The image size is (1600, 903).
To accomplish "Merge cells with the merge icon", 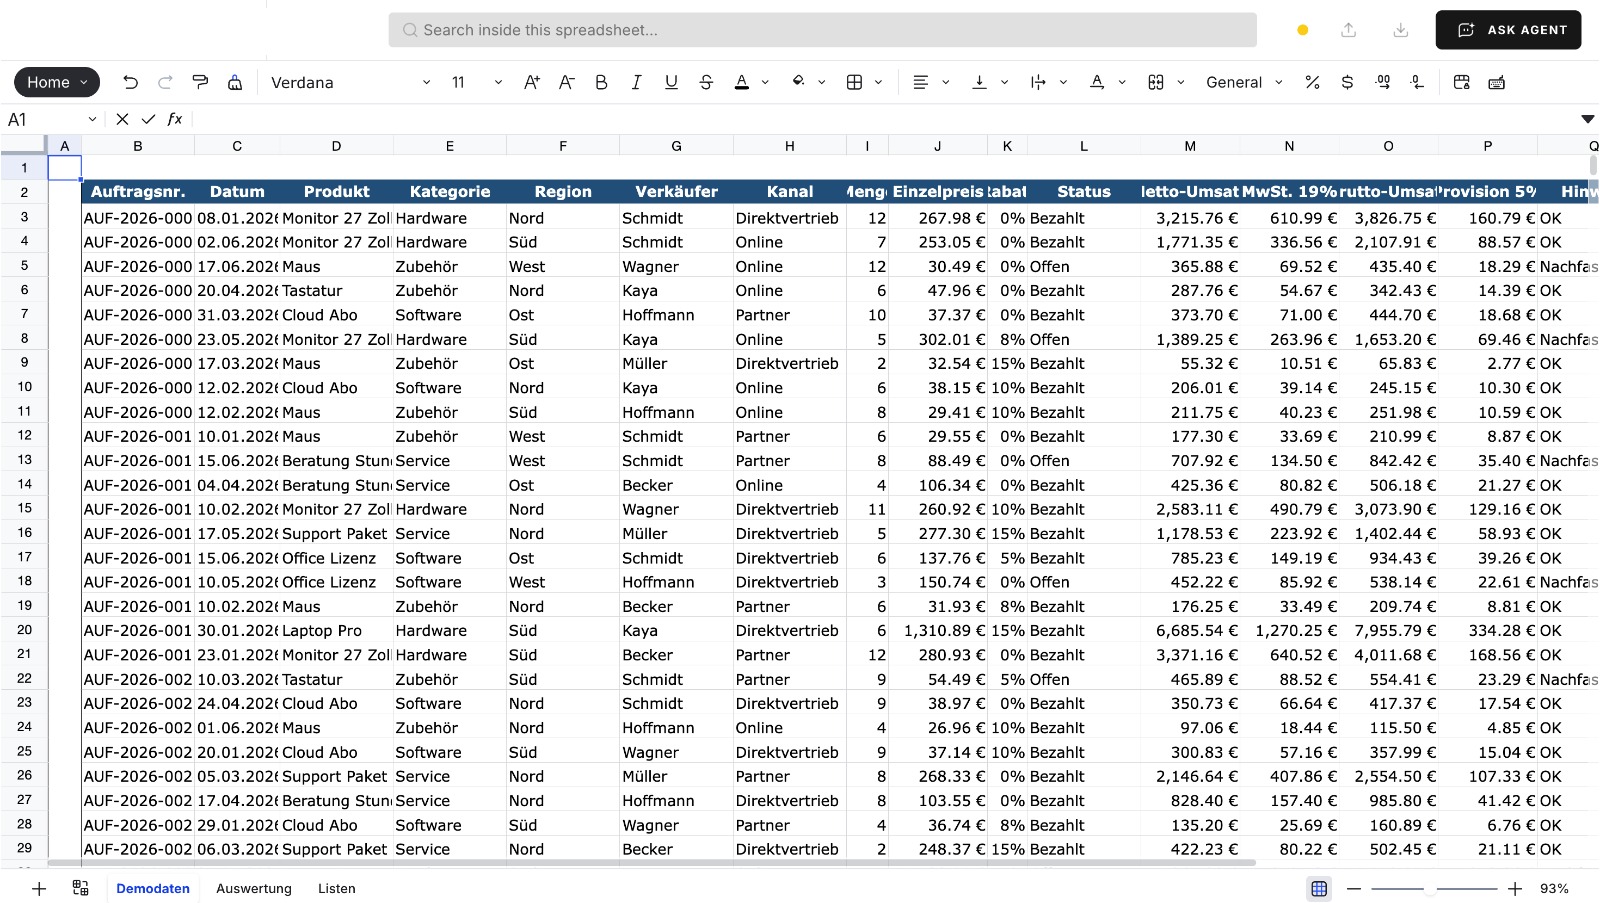I will tap(1156, 83).
